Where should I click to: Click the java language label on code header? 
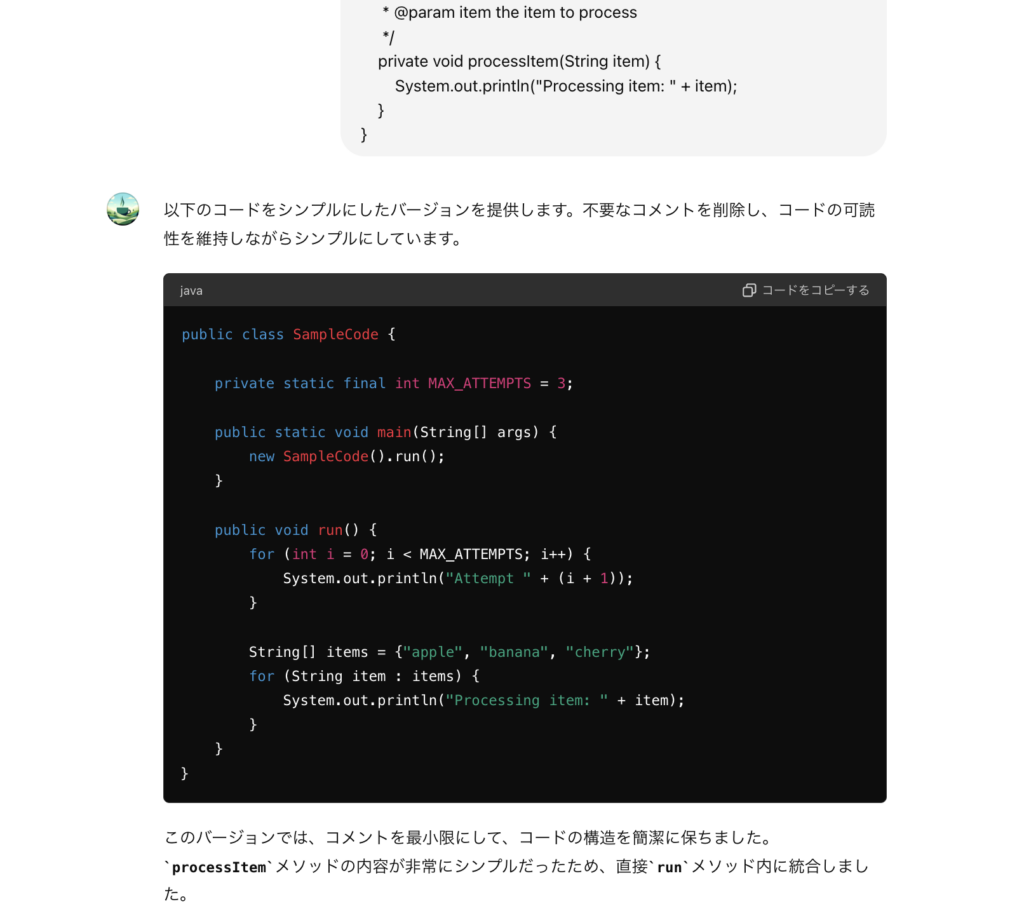coord(190,290)
